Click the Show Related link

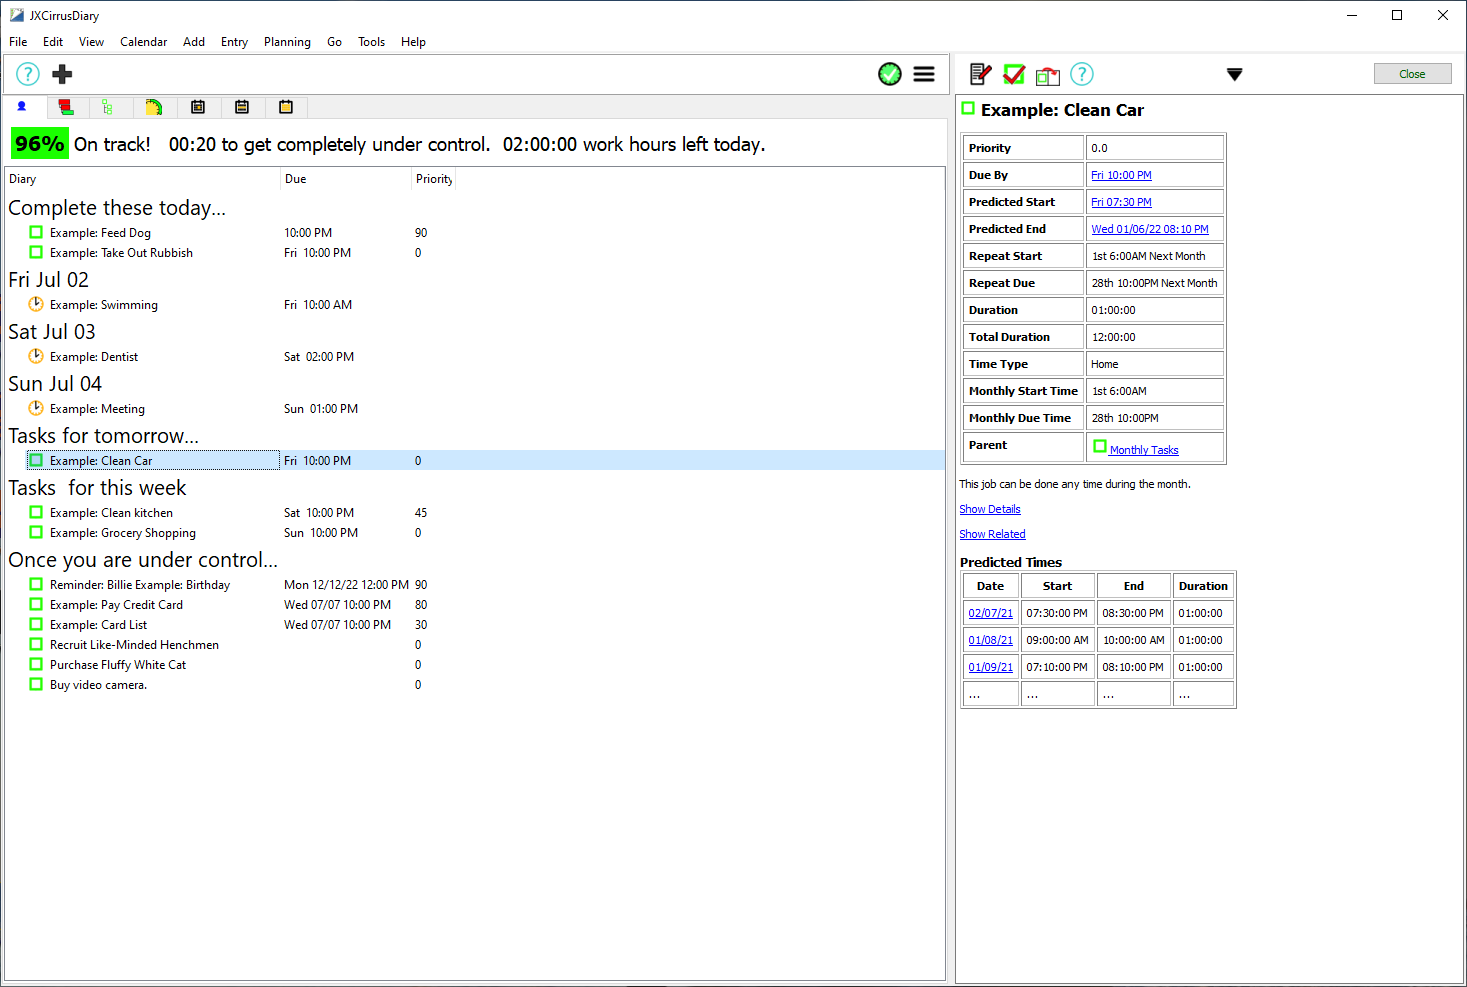pyautogui.click(x=992, y=534)
